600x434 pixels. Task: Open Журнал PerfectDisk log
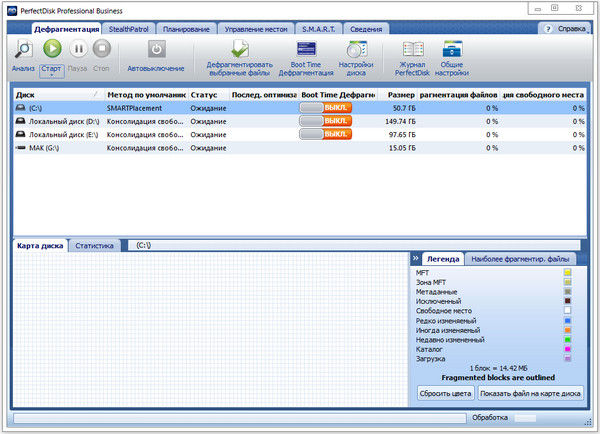click(413, 49)
